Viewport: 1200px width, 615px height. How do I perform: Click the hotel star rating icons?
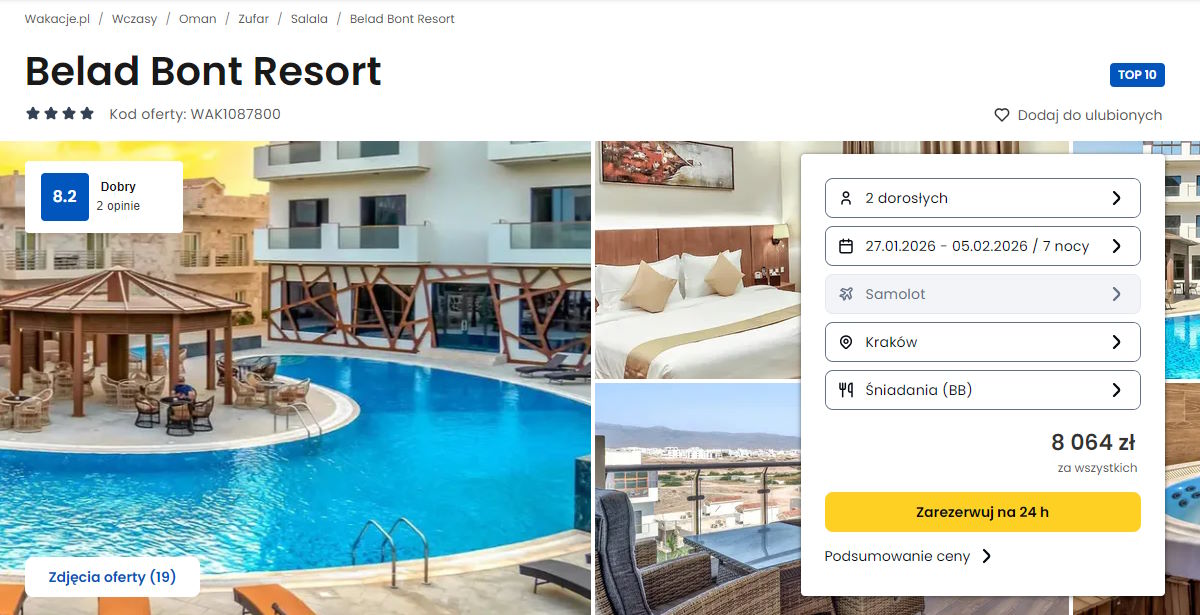pyautogui.click(x=60, y=114)
